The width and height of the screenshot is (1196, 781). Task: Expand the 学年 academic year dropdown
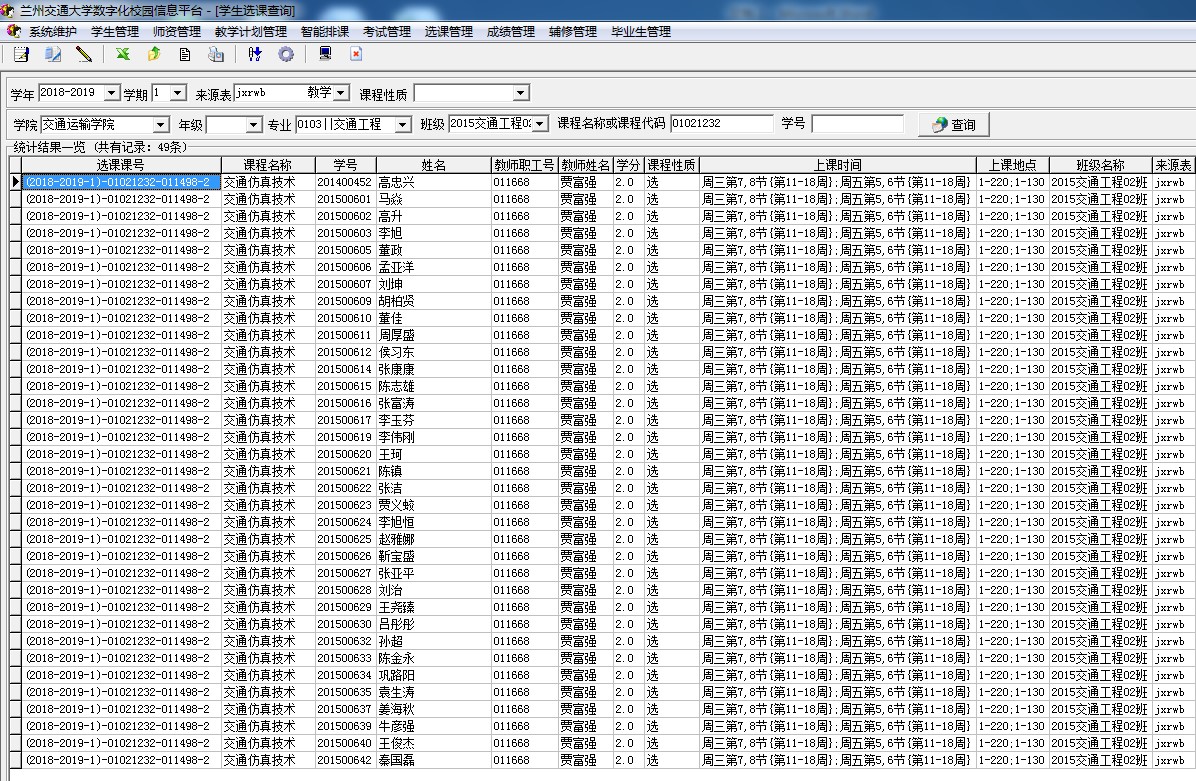[x=111, y=93]
